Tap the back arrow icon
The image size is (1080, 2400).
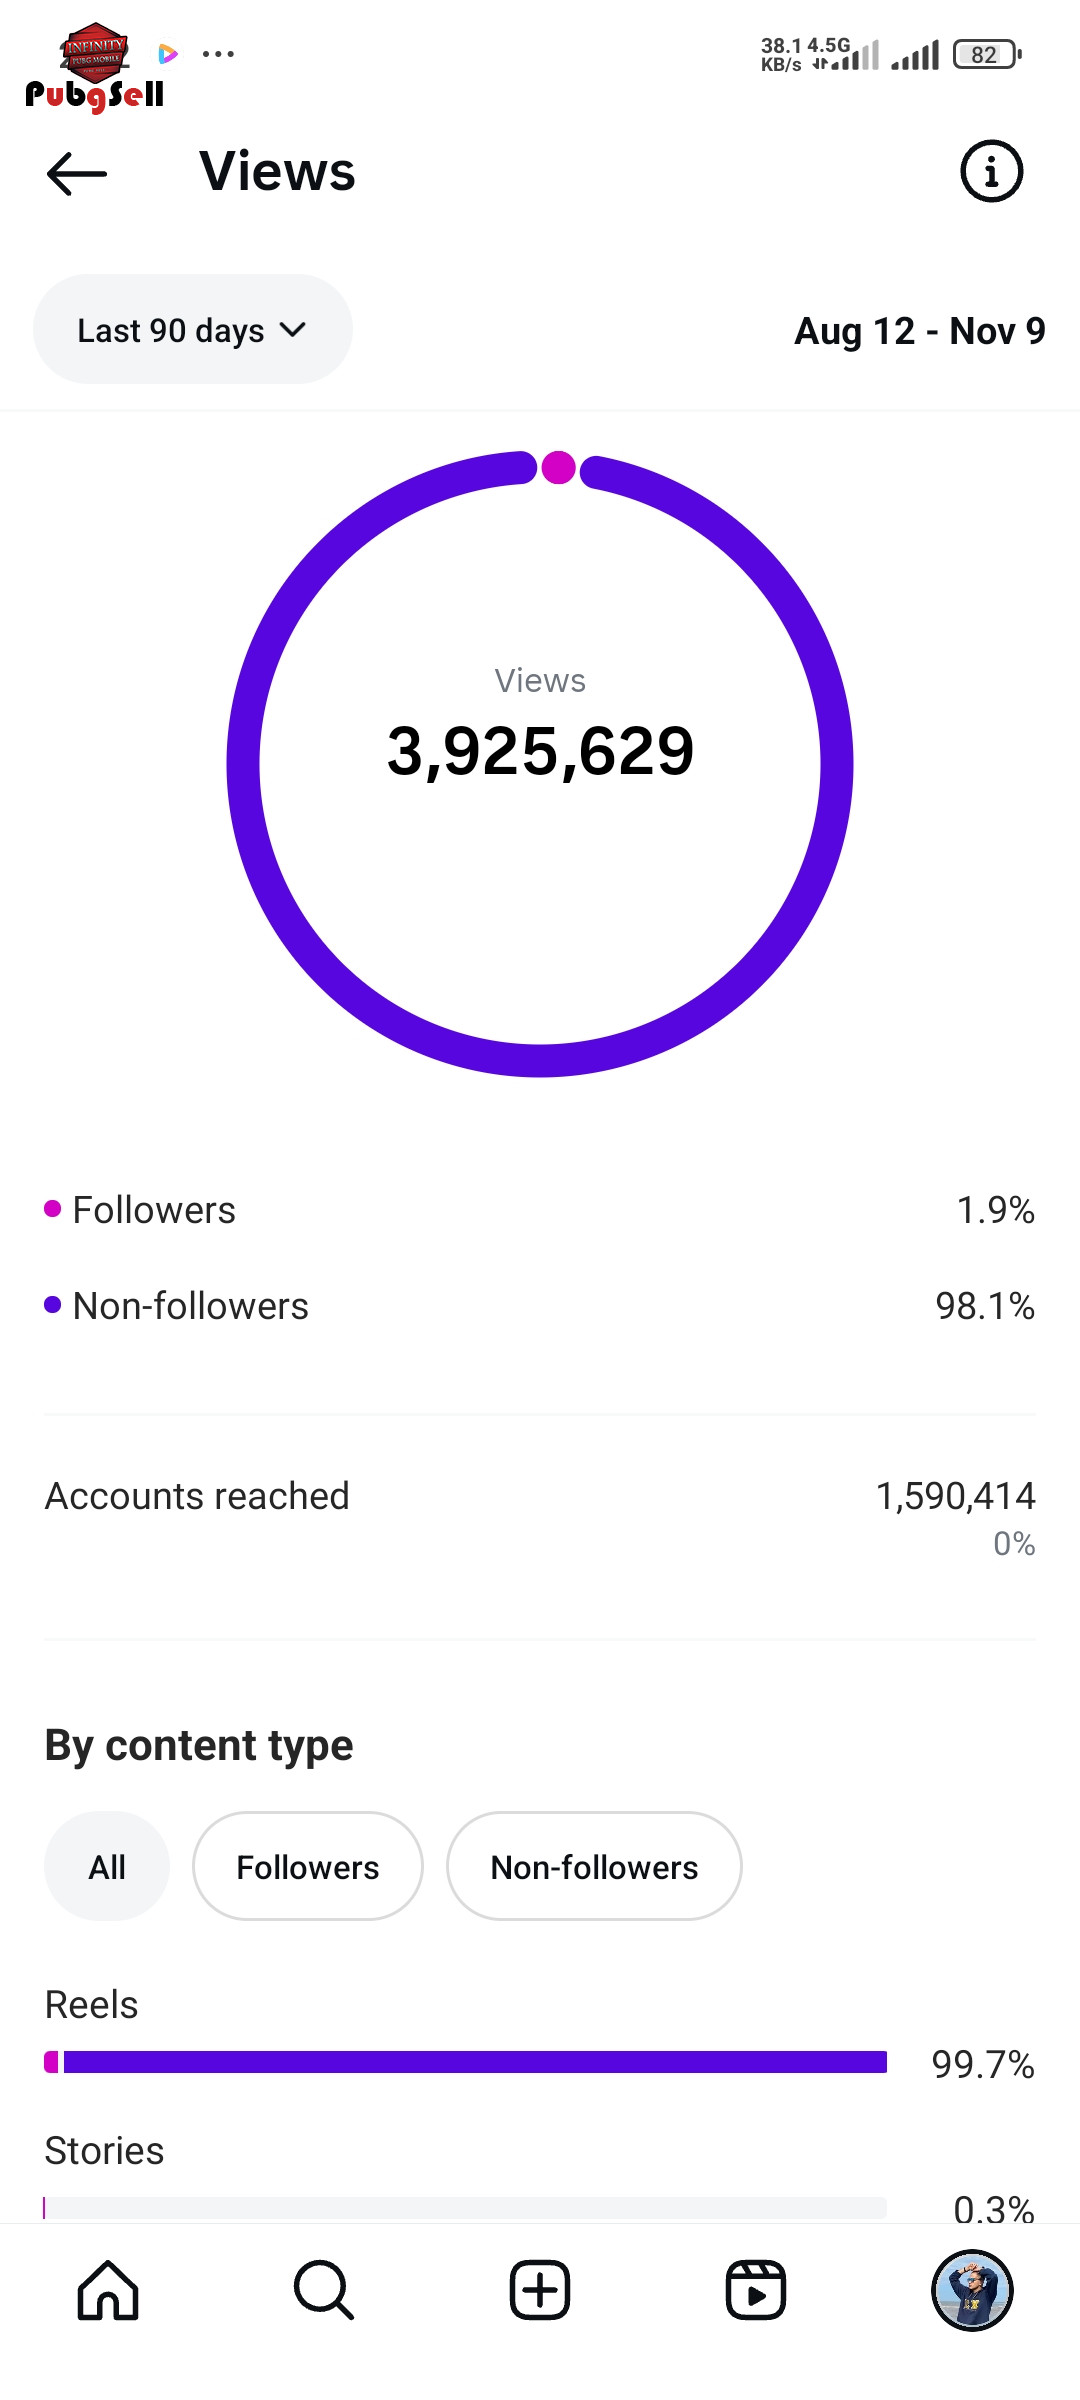coord(77,173)
